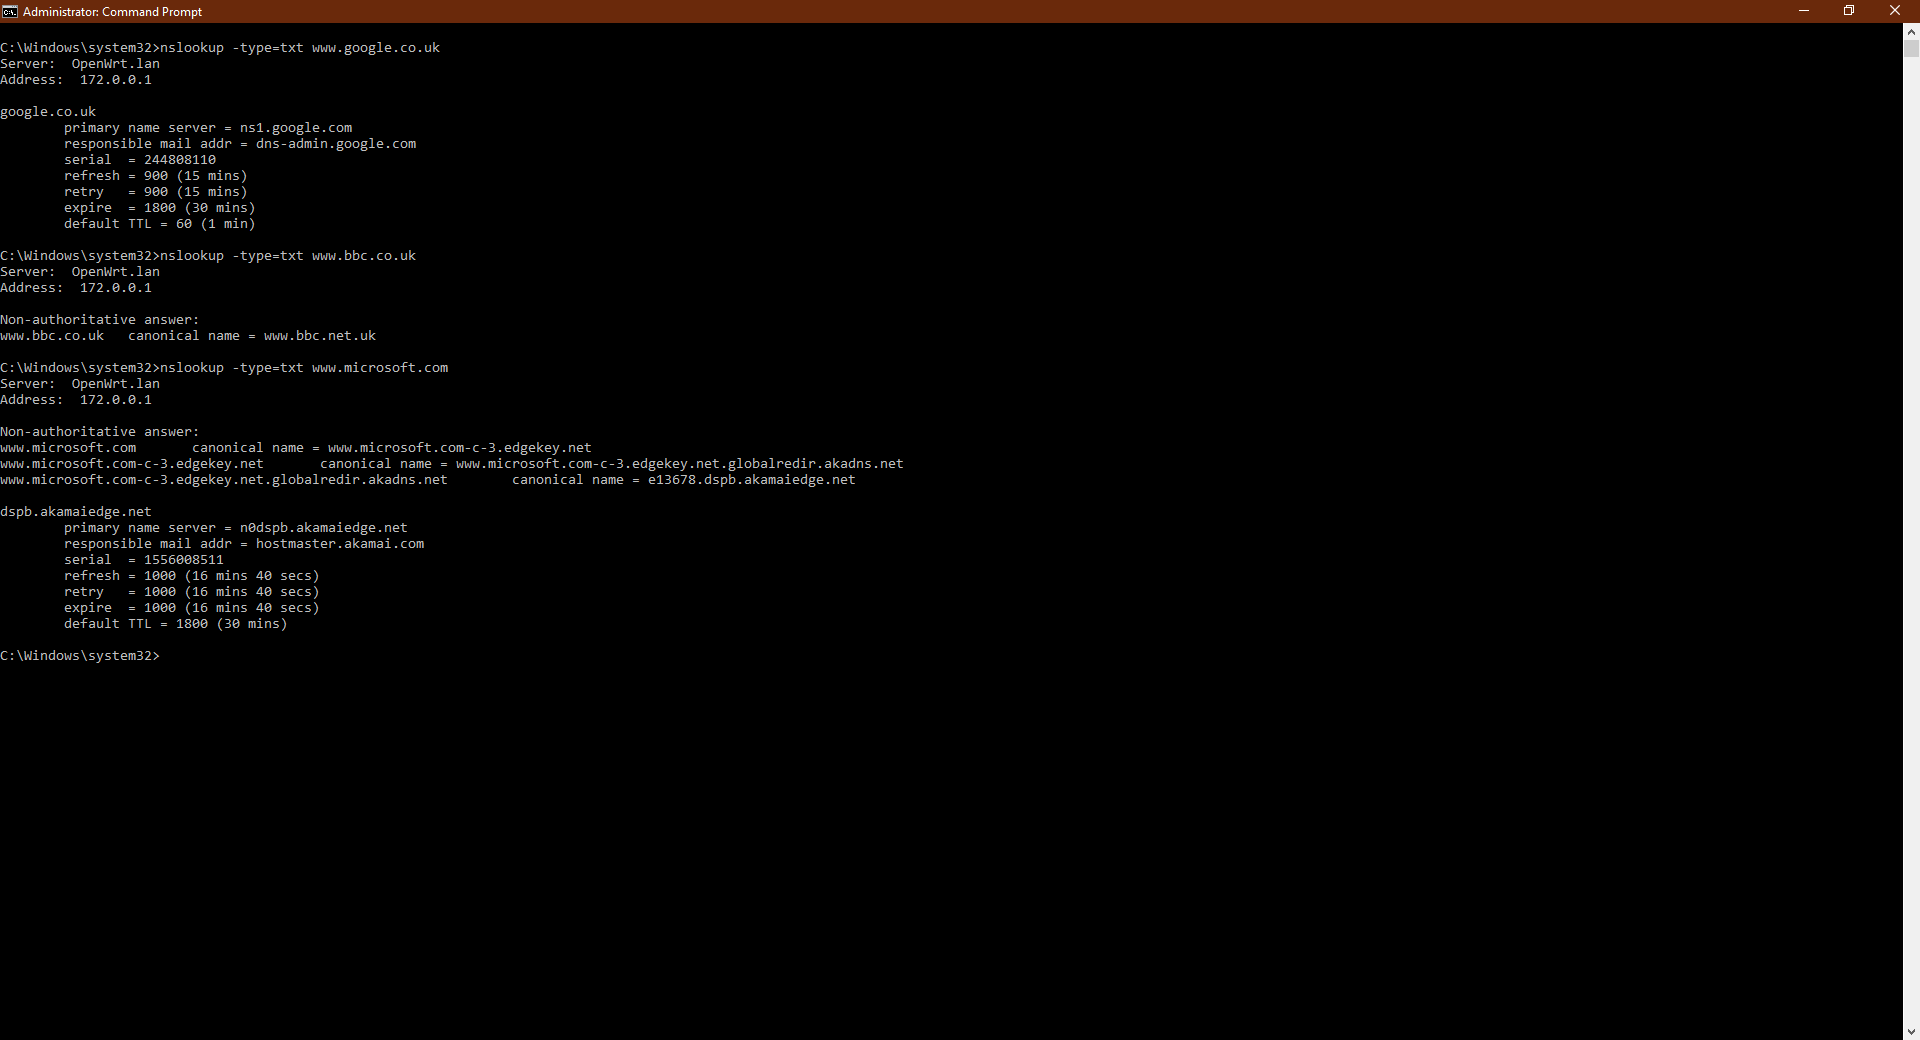This screenshot has height=1040, width=1920.
Task: Click the 'serial = 244808110' line
Action: tap(140, 160)
